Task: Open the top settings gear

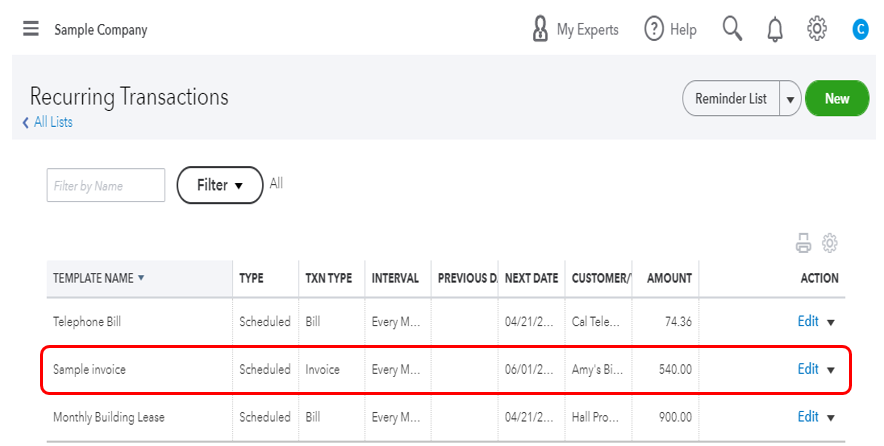Action: 817,29
